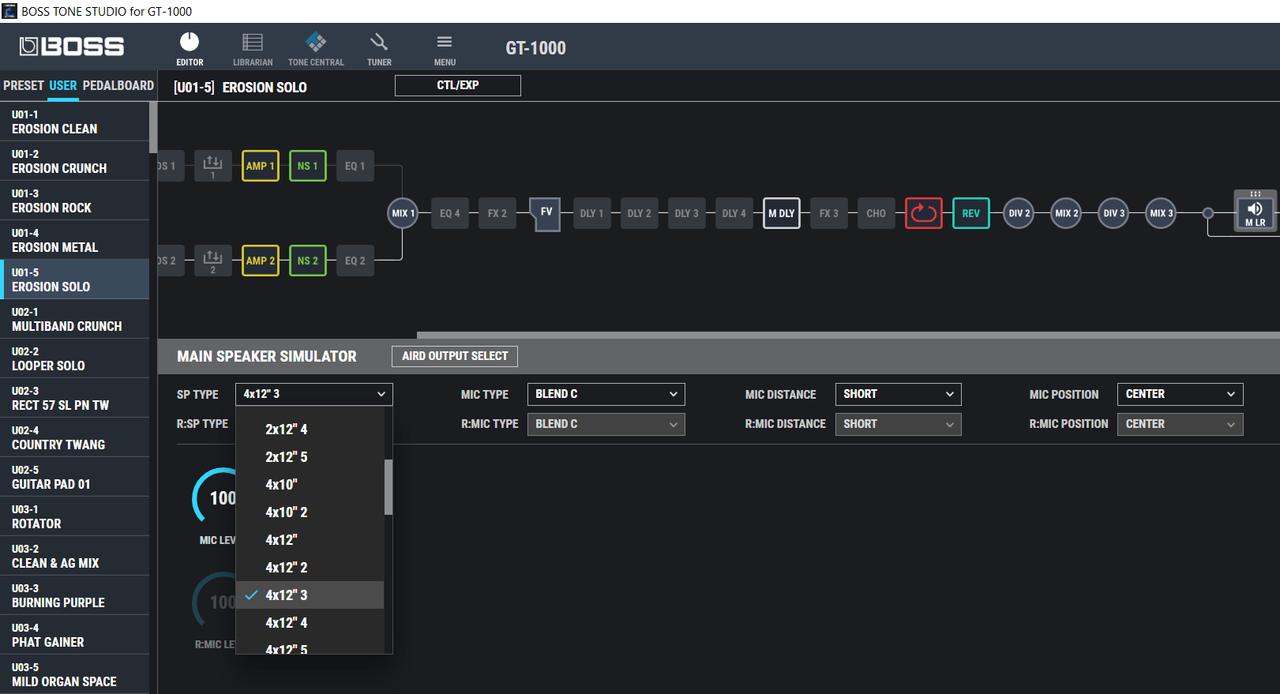Choose 2x12" 5 speaker type
The height and width of the screenshot is (694, 1280).
[x=310, y=457]
